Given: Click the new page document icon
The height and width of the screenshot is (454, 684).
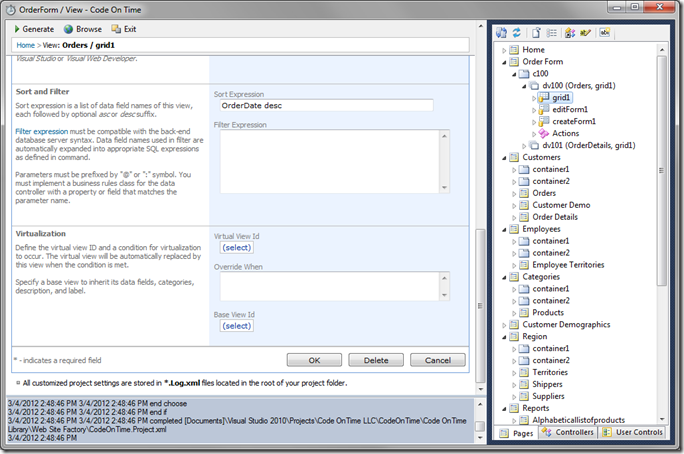Looking at the screenshot, I should [x=536, y=33].
